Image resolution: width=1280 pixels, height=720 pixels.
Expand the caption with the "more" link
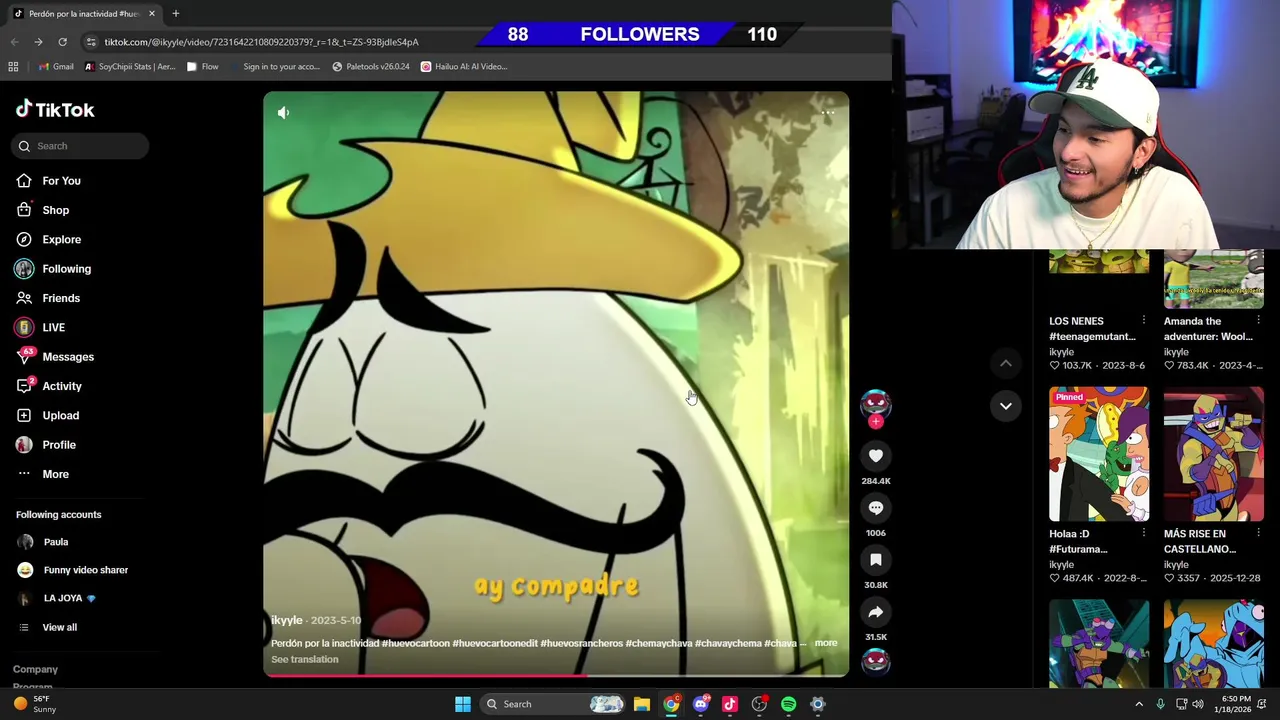click(826, 643)
